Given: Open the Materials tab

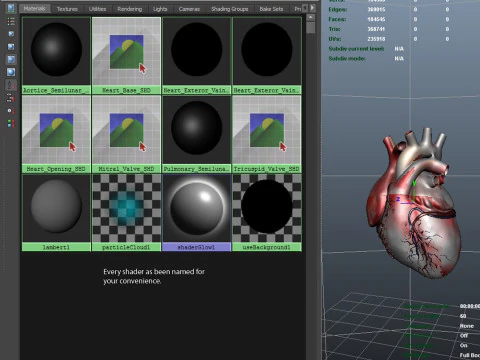Looking at the screenshot, I should (x=35, y=9).
